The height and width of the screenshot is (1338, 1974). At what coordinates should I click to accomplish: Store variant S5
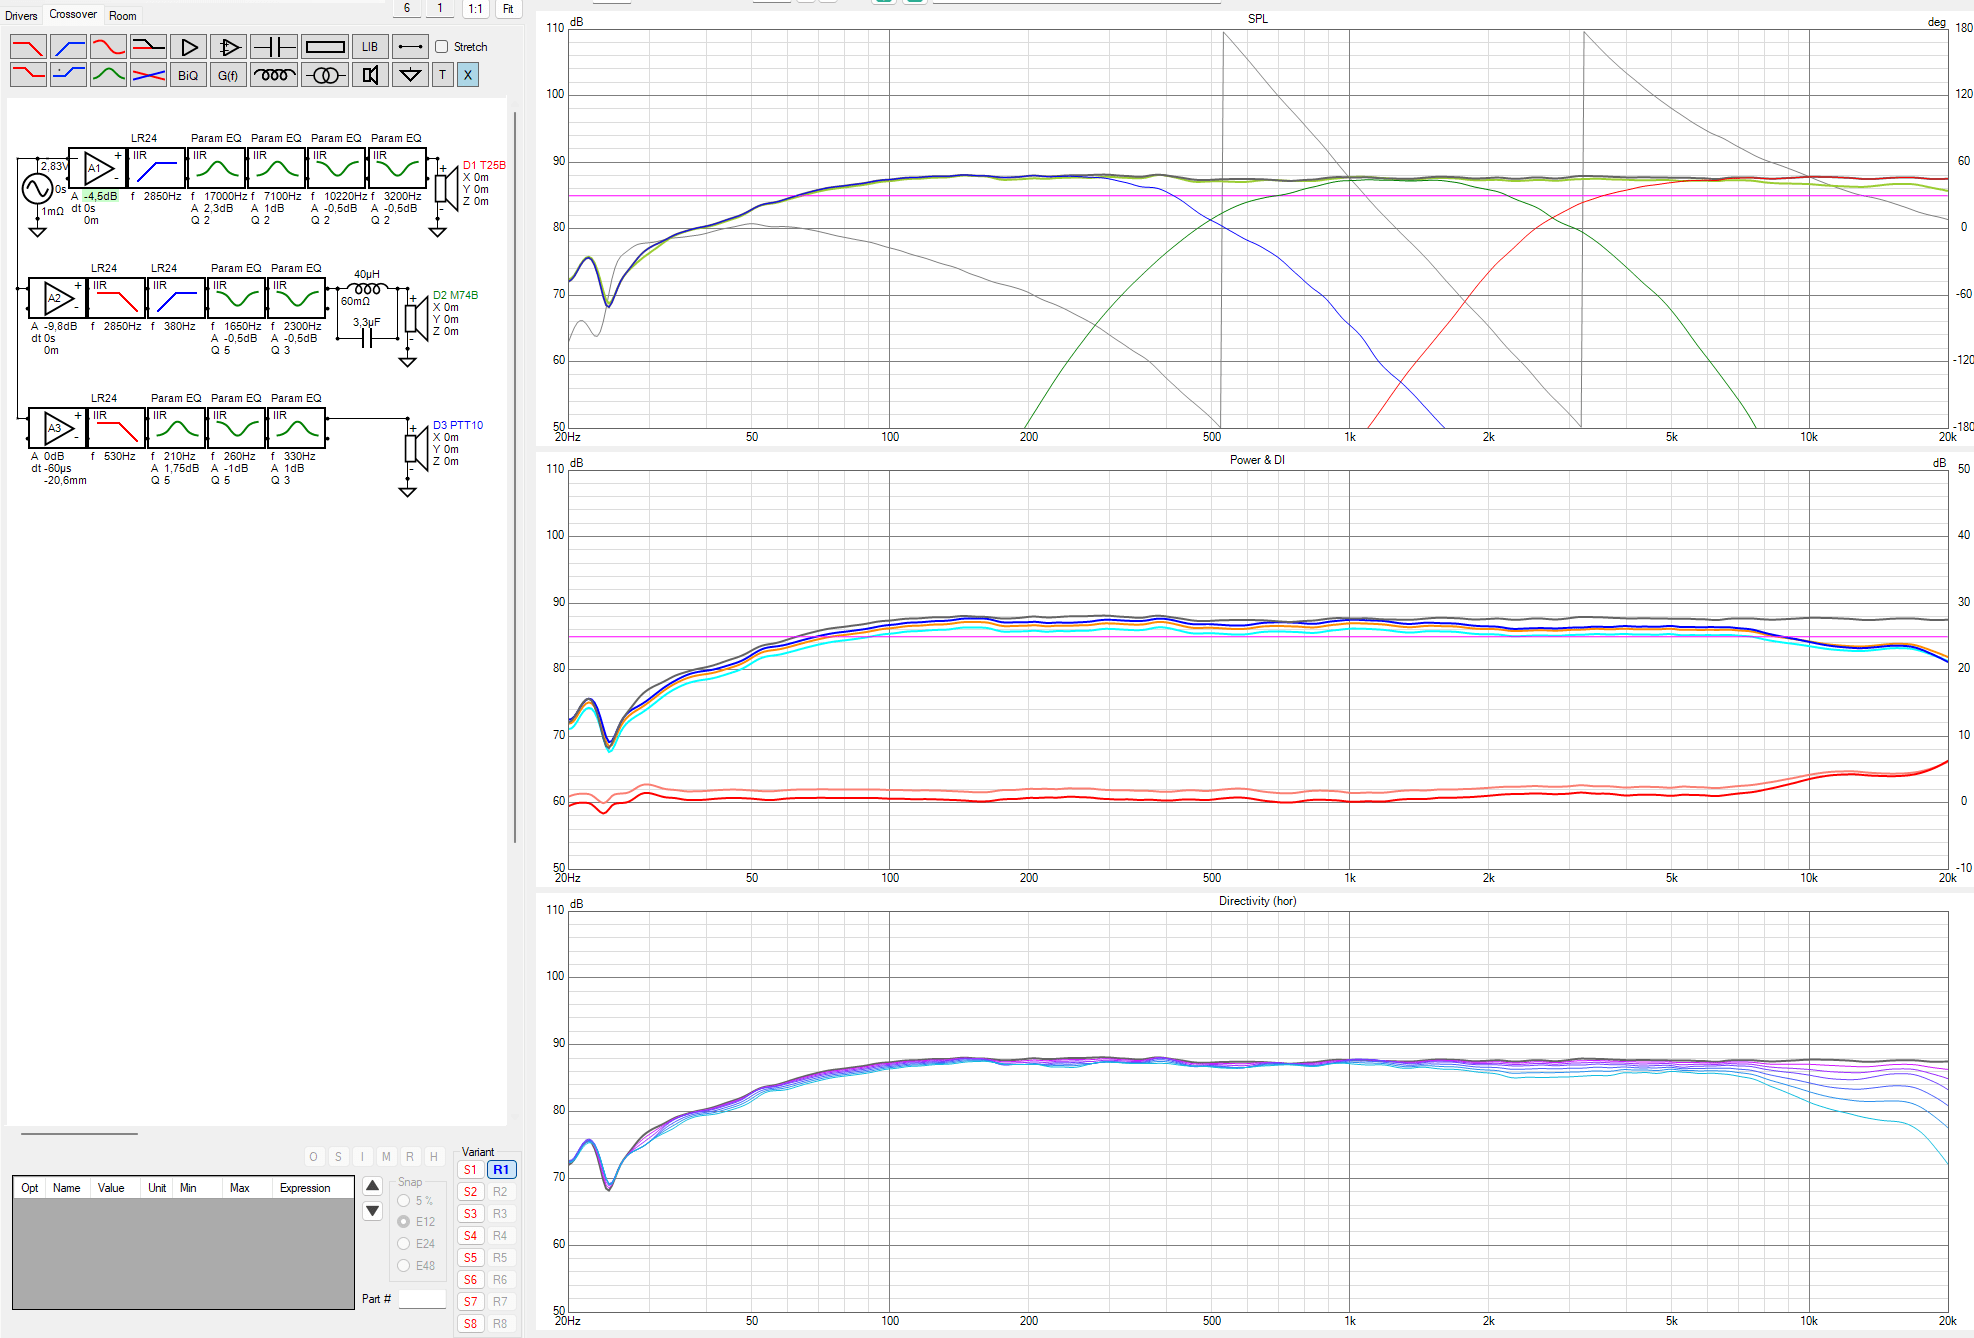pos(470,1258)
